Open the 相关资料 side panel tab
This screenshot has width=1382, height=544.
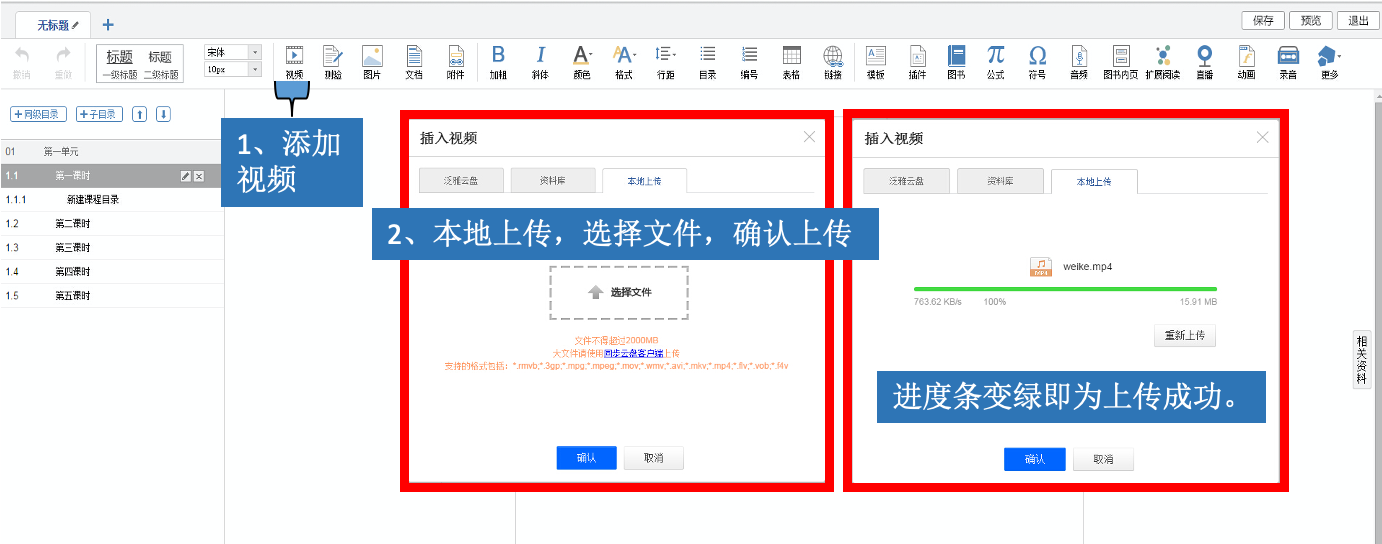pos(1362,358)
